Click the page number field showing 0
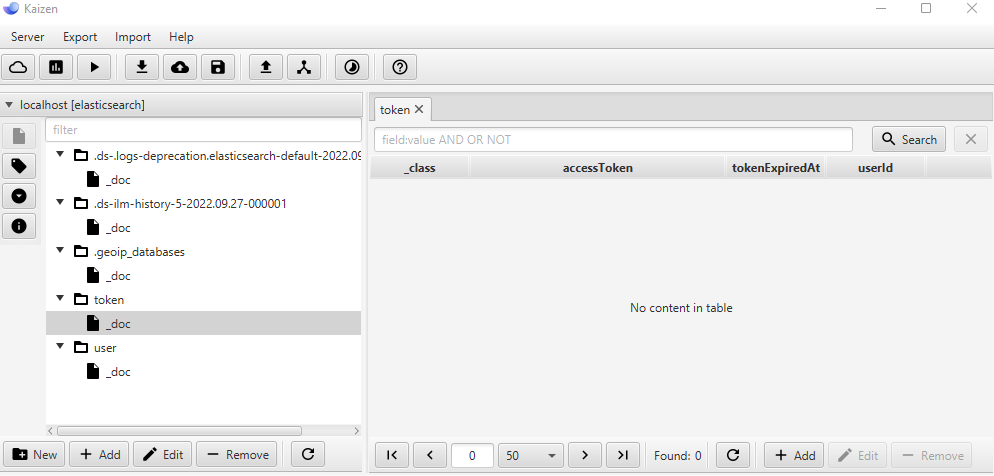 point(472,455)
